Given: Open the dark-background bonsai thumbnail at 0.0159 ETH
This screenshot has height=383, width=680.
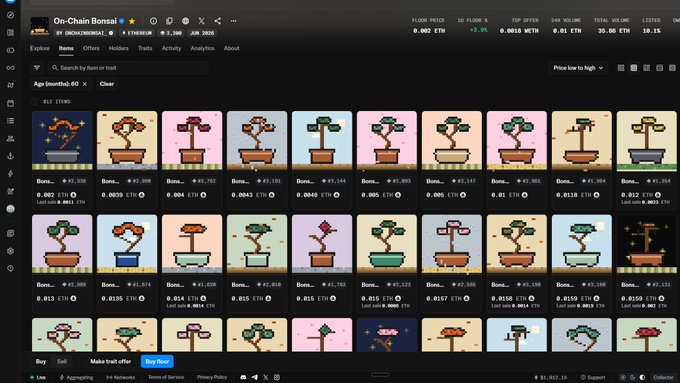Looking at the screenshot, I should point(646,244).
